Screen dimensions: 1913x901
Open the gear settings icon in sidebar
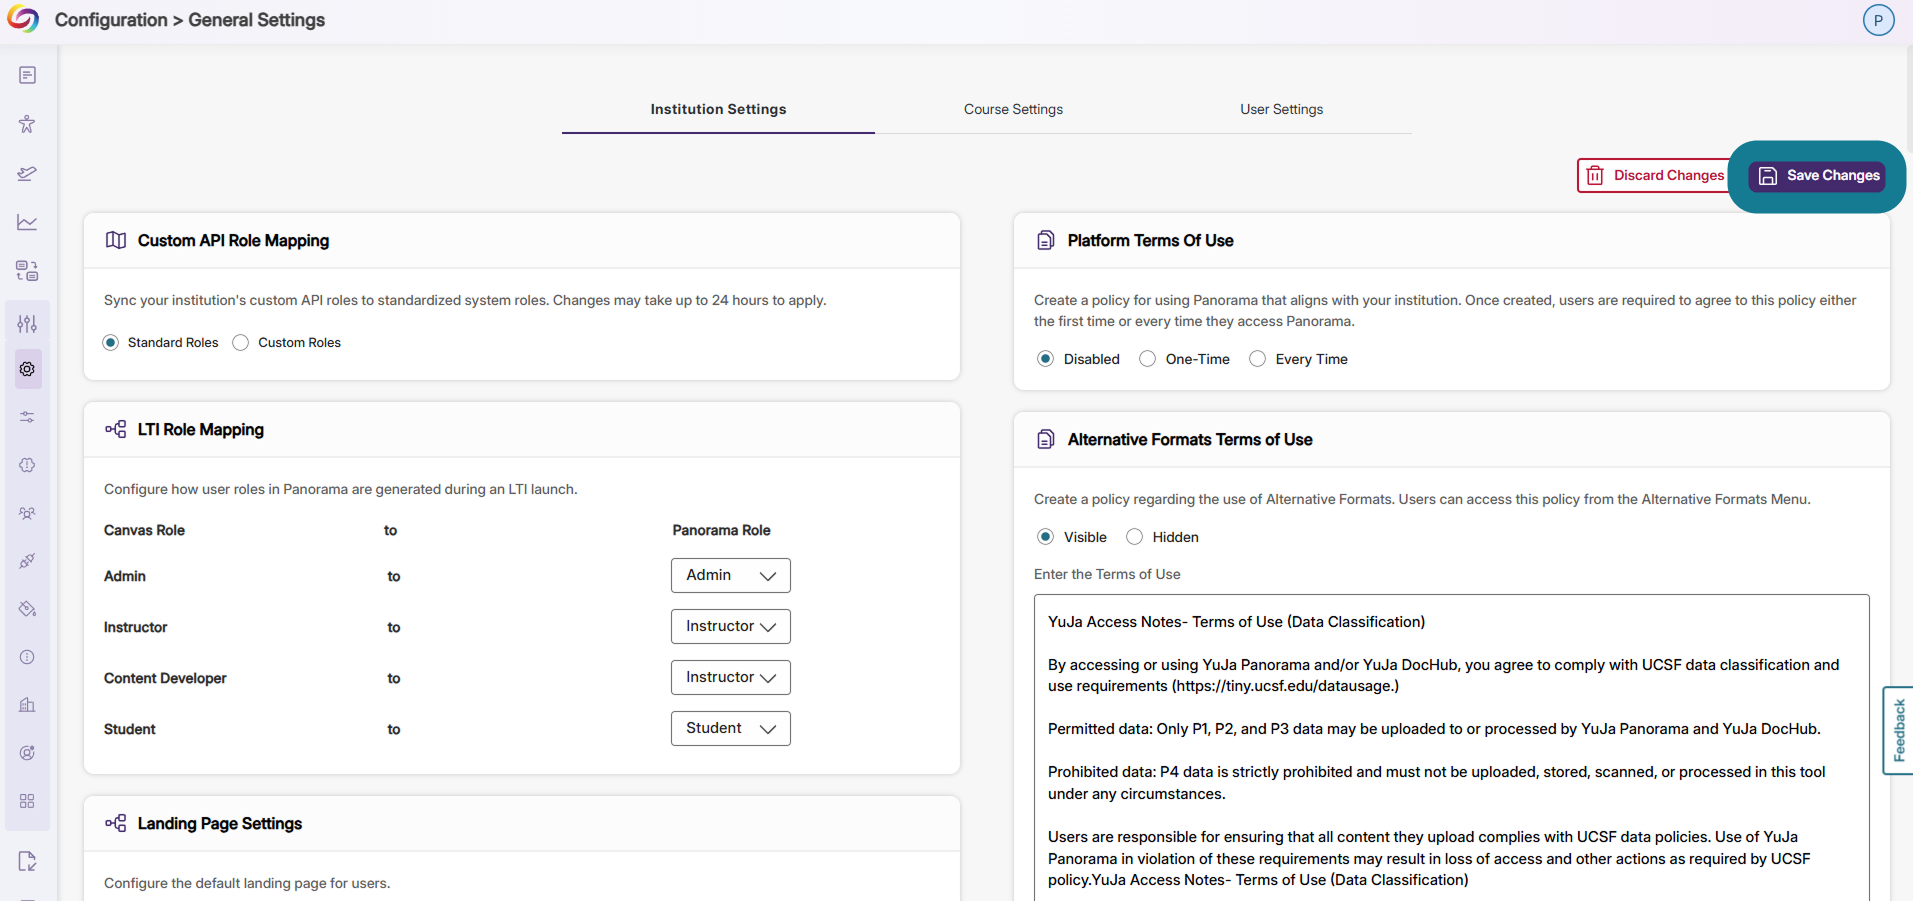pyautogui.click(x=27, y=369)
